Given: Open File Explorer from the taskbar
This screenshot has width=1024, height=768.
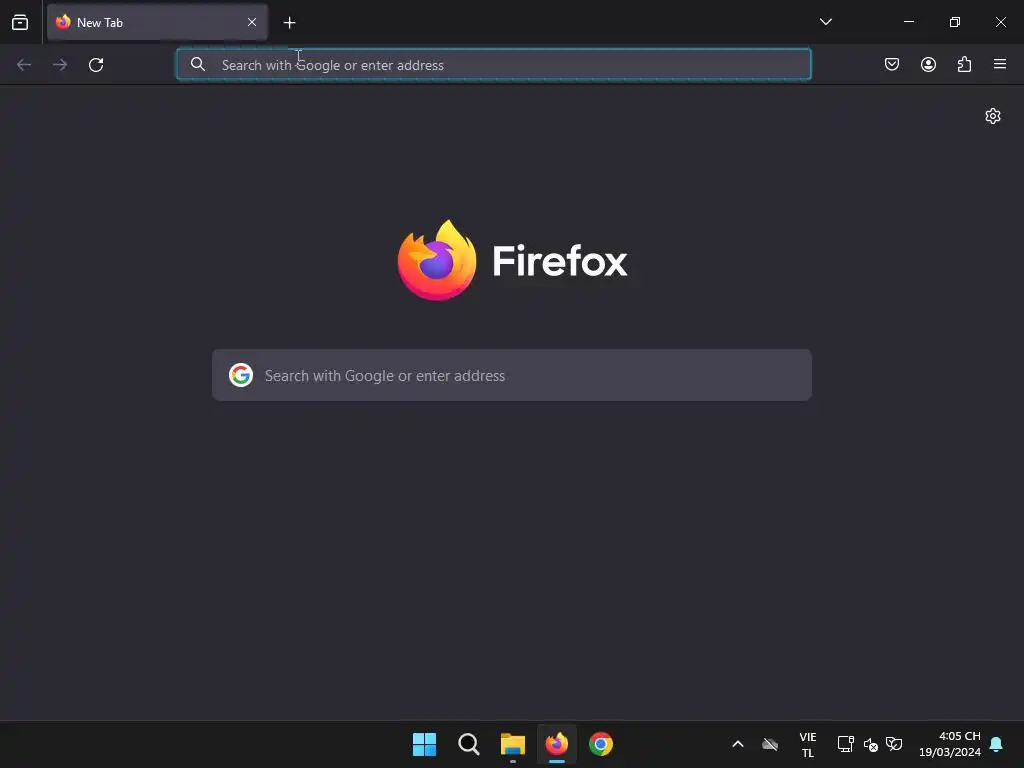Looking at the screenshot, I should (x=513, y=744).
